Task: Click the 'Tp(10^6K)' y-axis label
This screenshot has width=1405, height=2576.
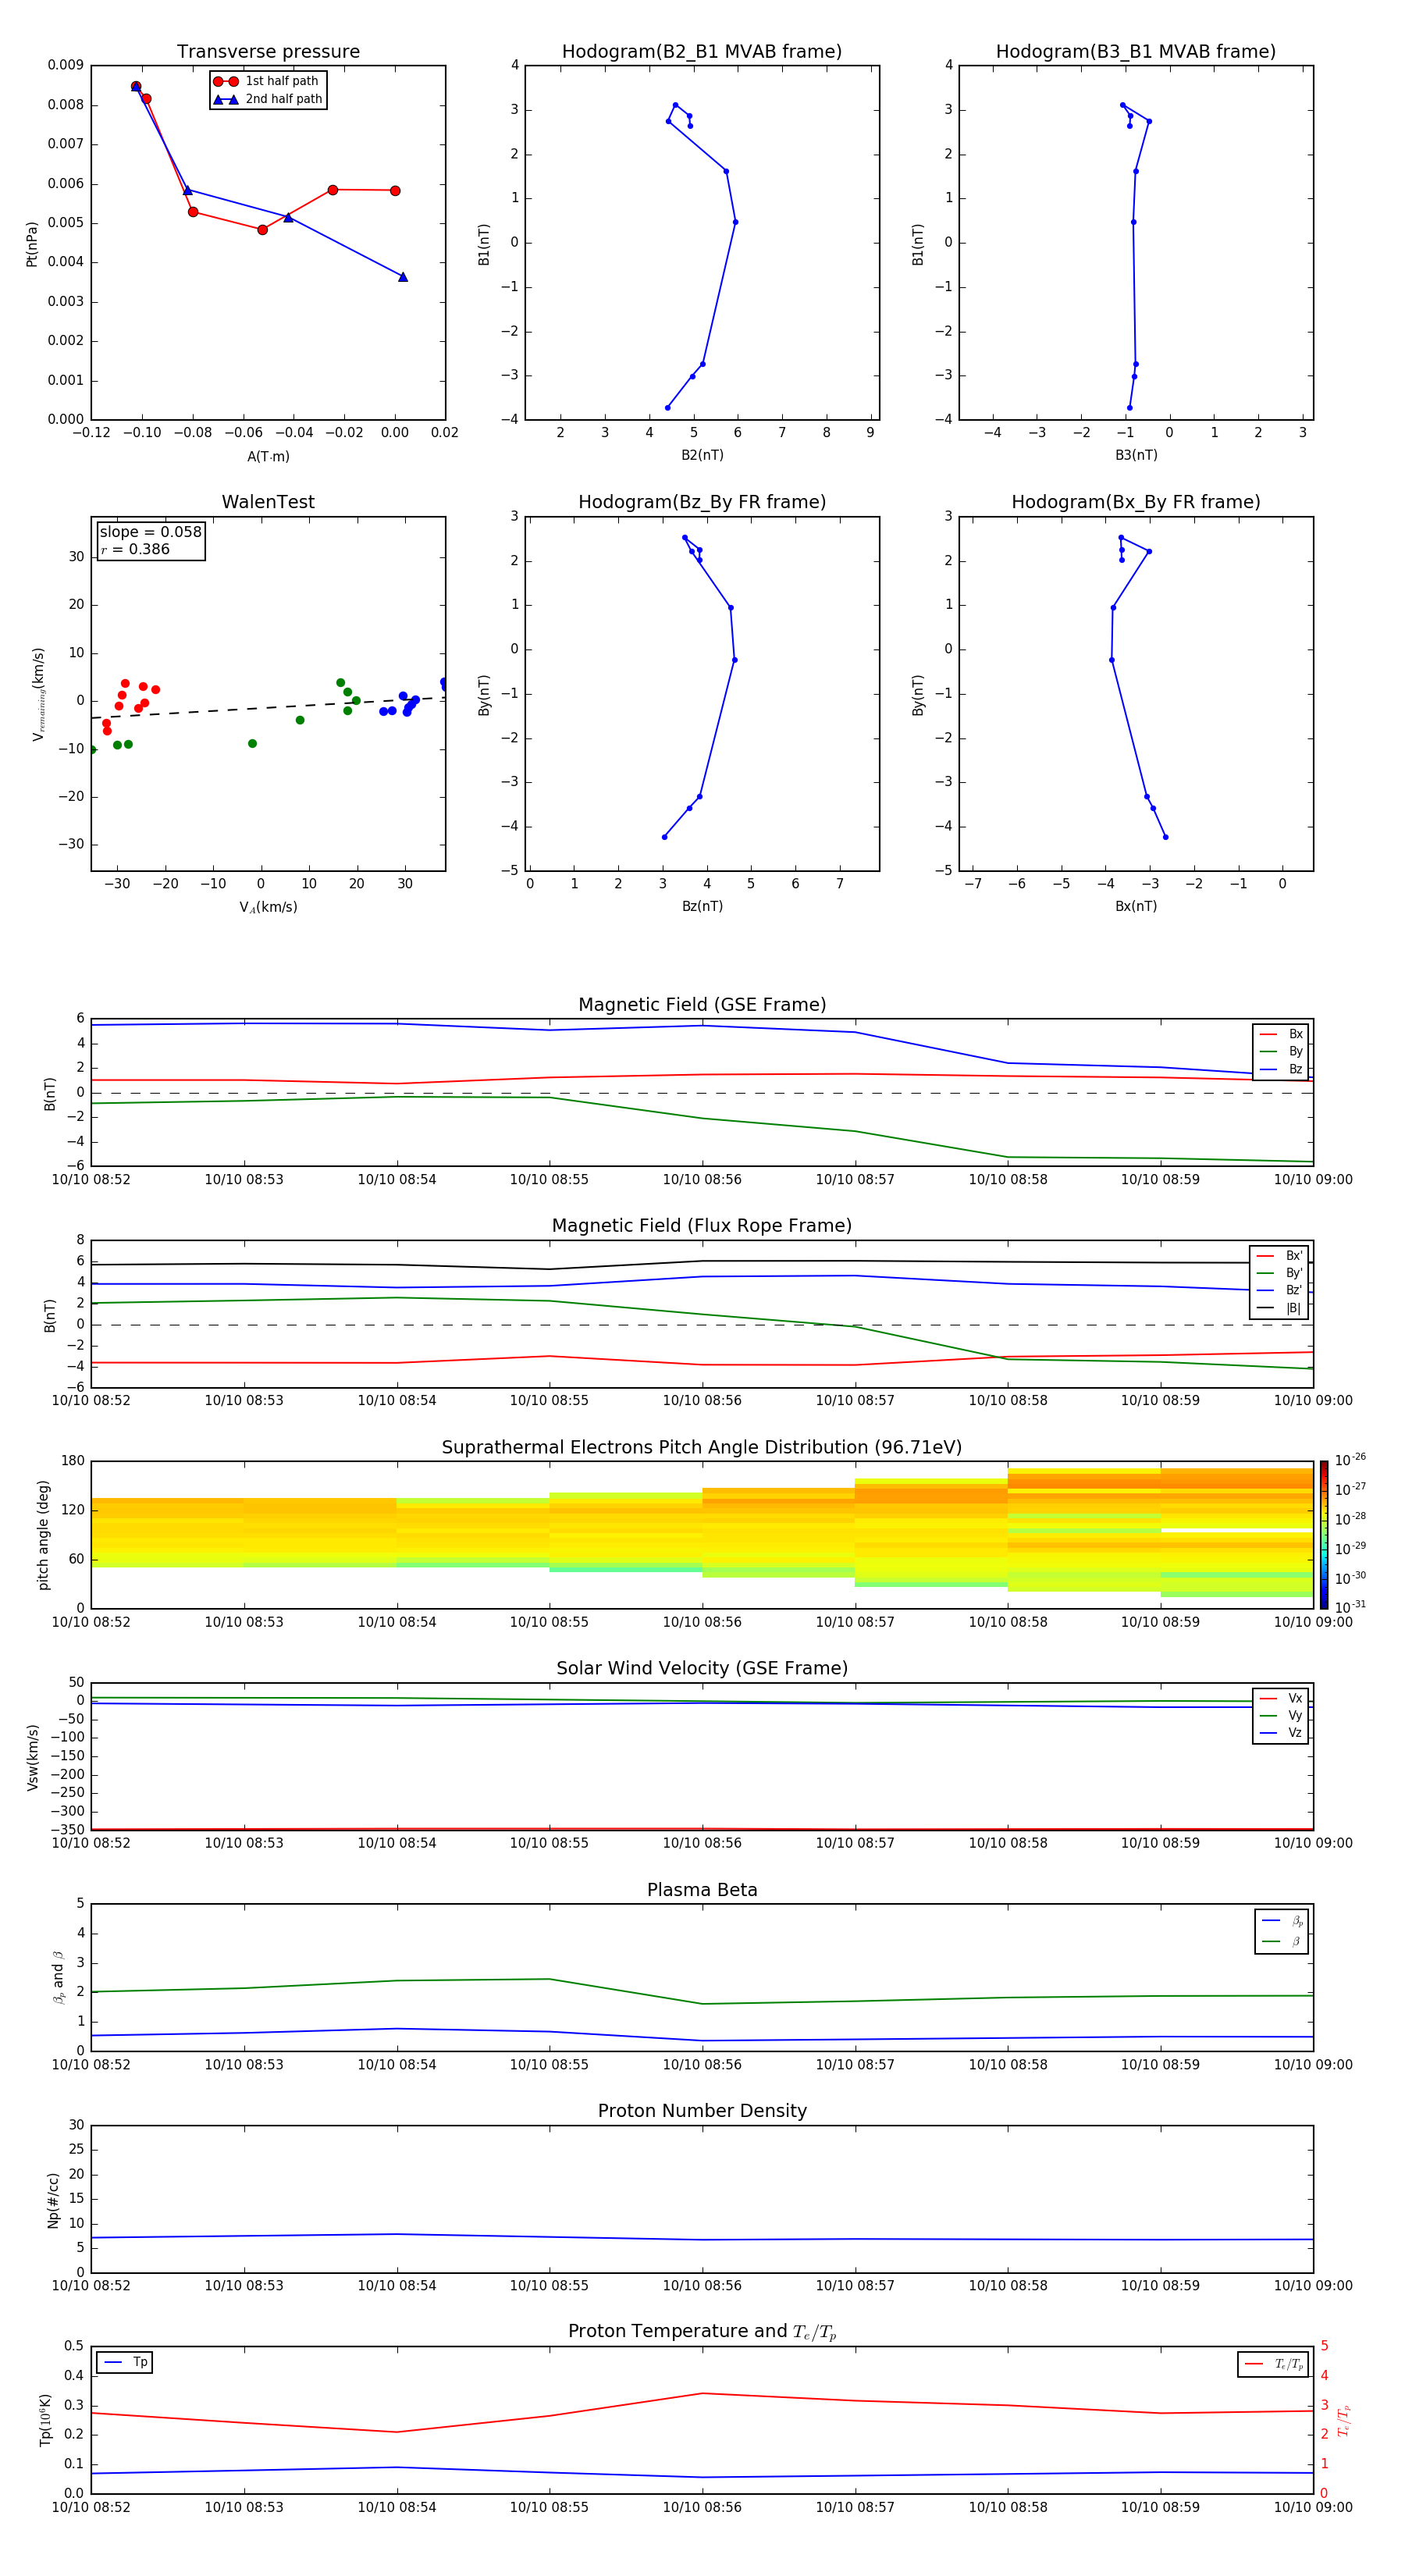Action: click(x=45, y=2420)
